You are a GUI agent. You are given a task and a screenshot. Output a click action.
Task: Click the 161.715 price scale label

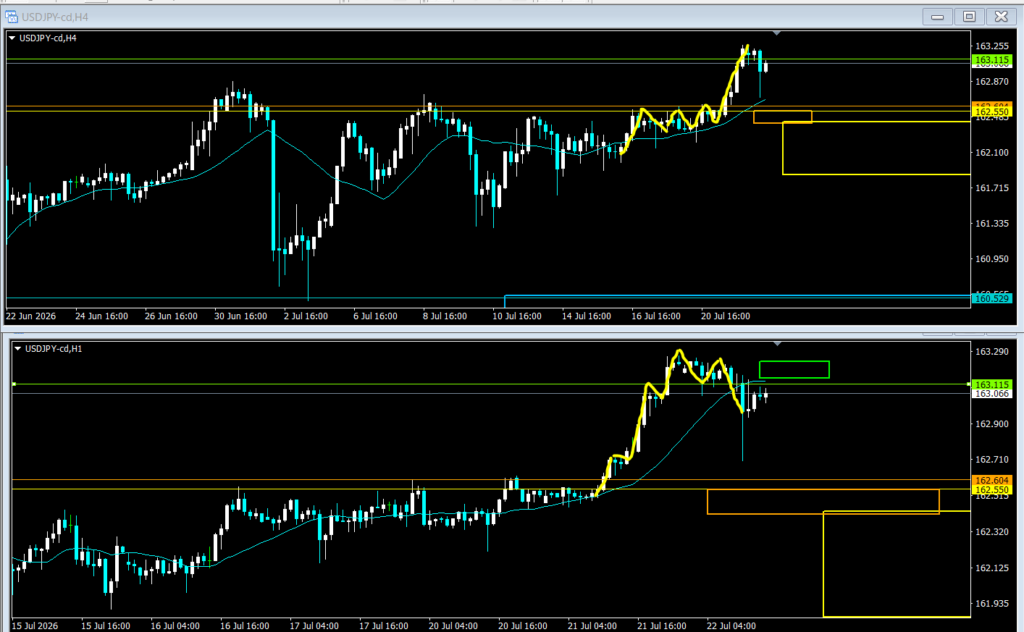click(x=991, y=188)
